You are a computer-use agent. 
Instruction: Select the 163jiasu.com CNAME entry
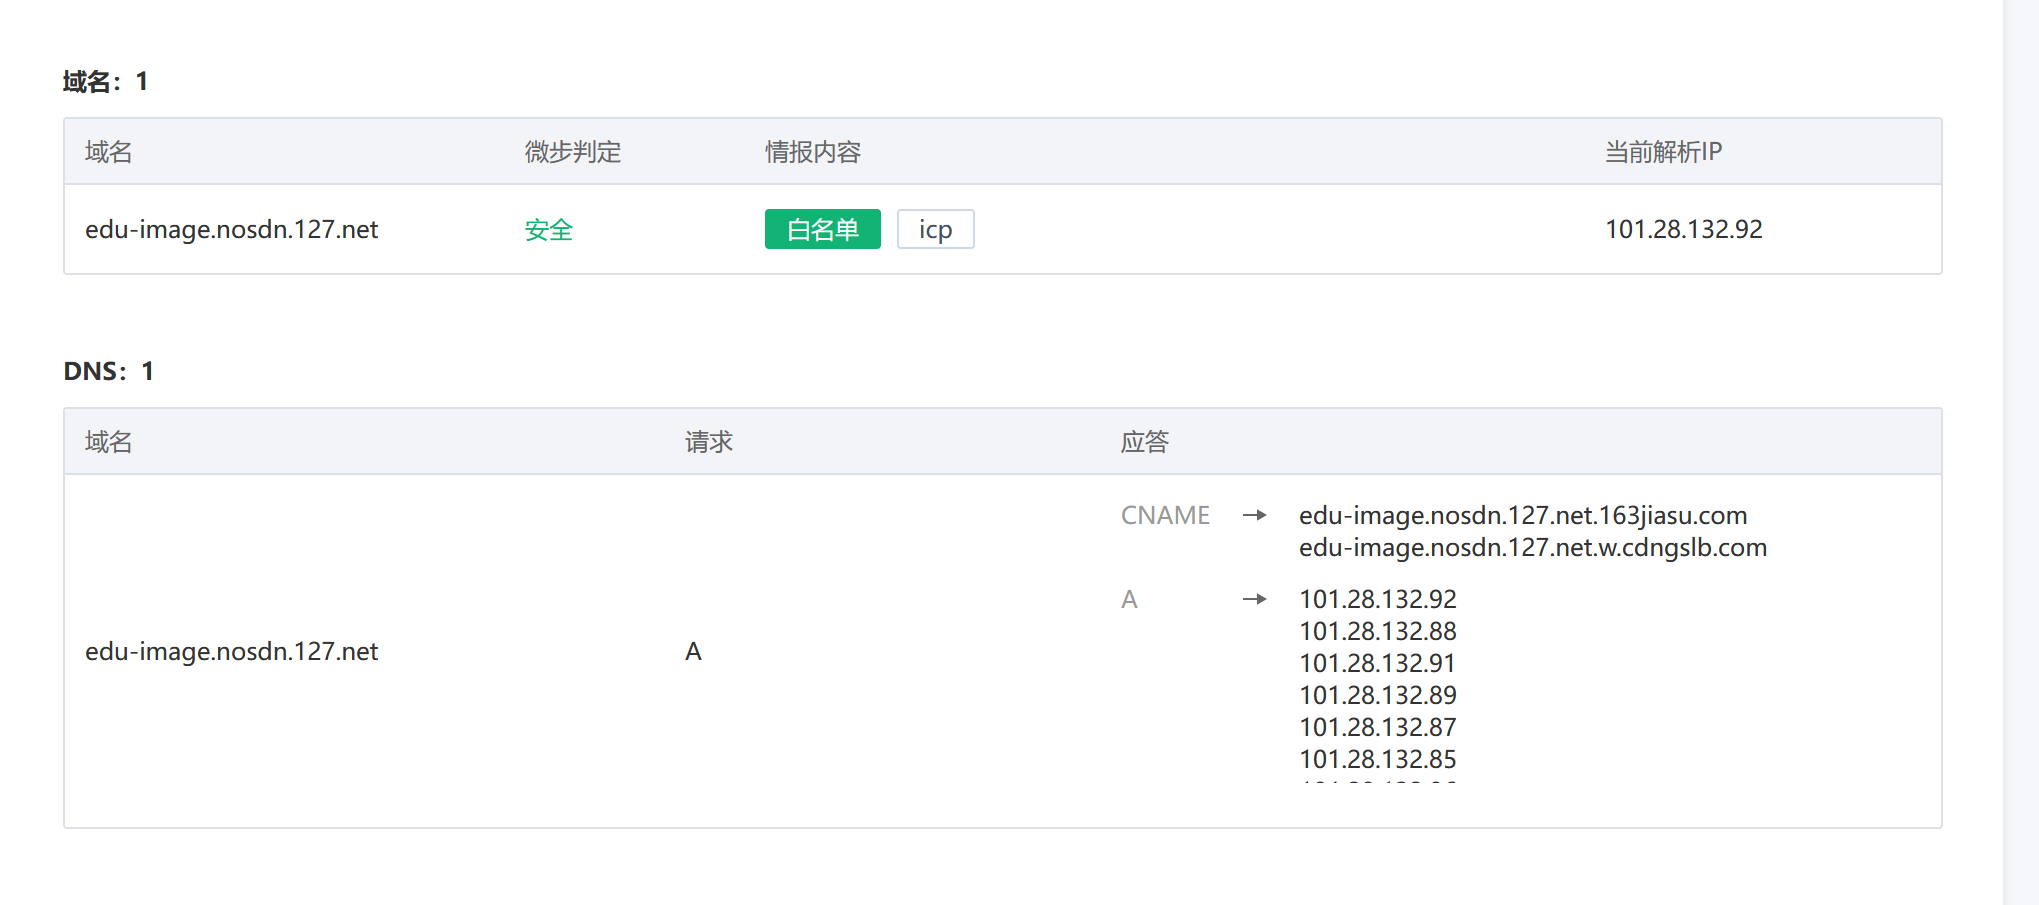[x=1522, y=516]
